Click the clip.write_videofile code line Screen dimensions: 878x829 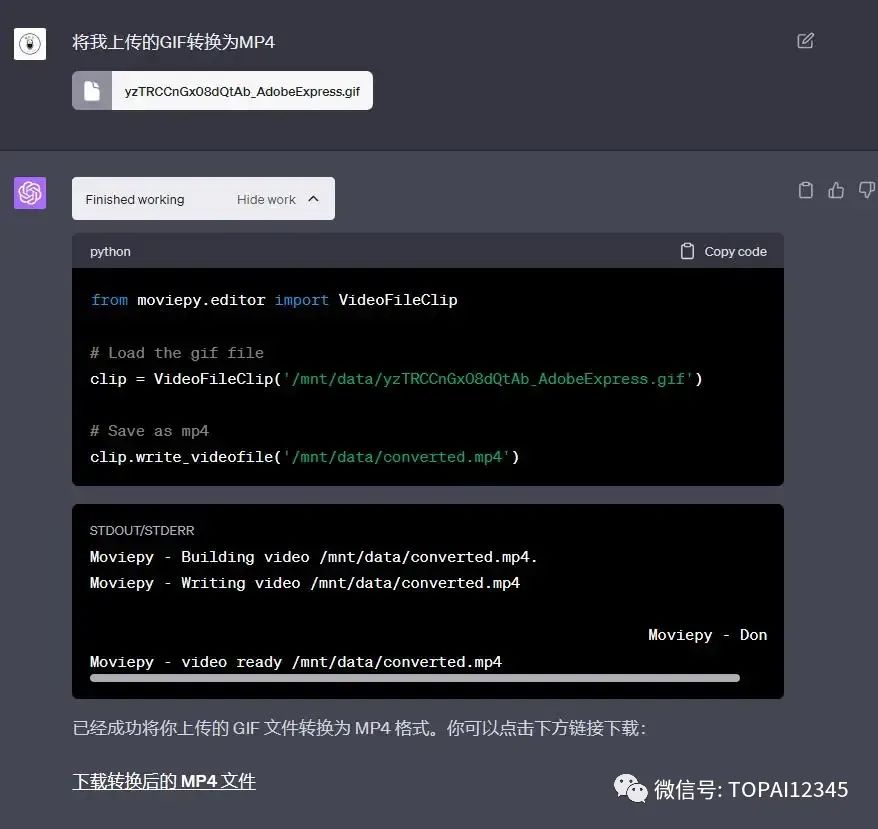point(304,457)
